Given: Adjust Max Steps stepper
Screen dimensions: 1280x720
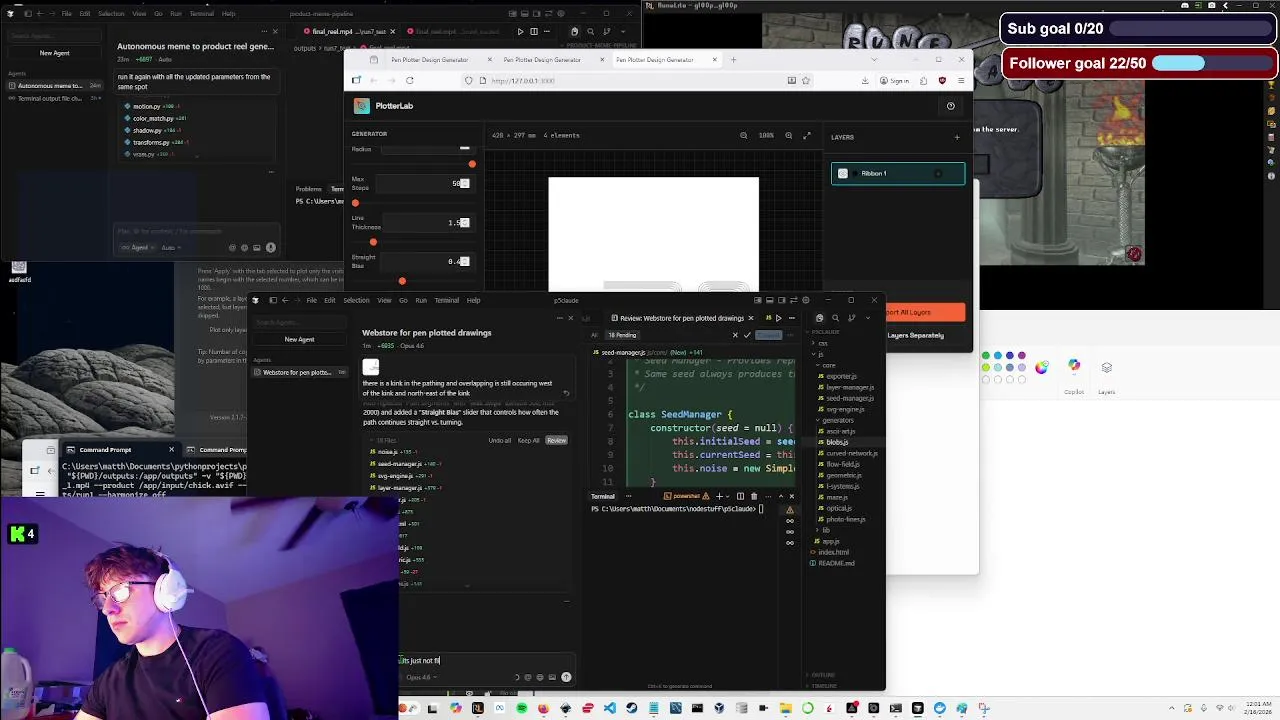Looking at the screenshot, I should [x=464, y=184].
